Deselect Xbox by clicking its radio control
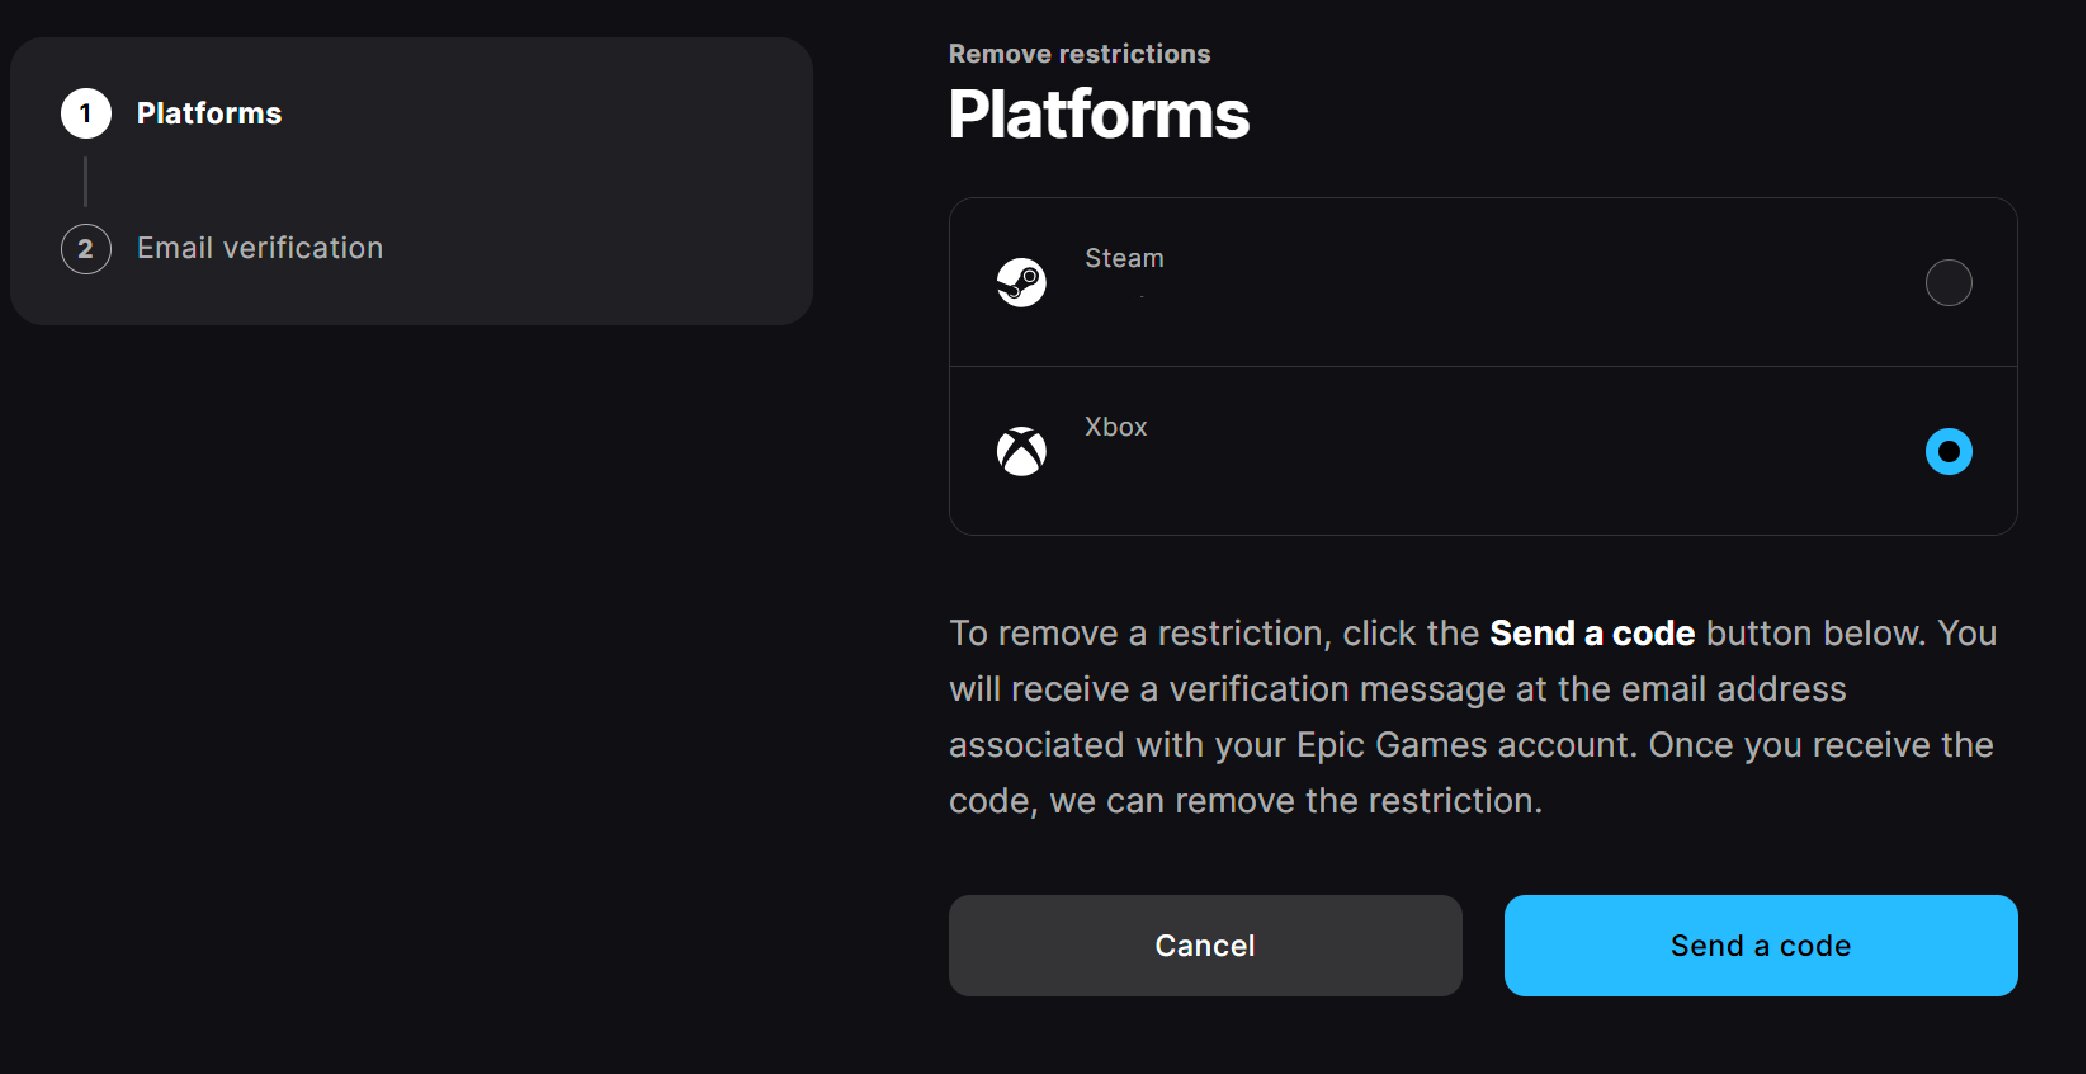This screenshot has width=2086, height=1074. pyautogui.click(x=1947, y=452)
